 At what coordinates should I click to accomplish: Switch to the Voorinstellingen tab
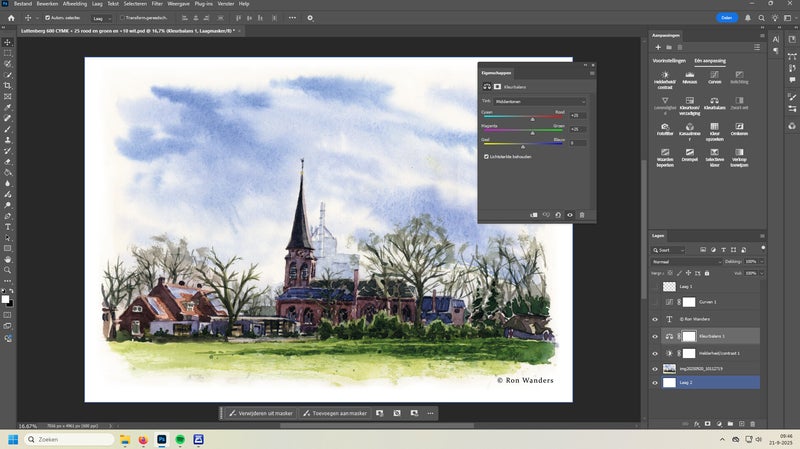pos(667,60)
